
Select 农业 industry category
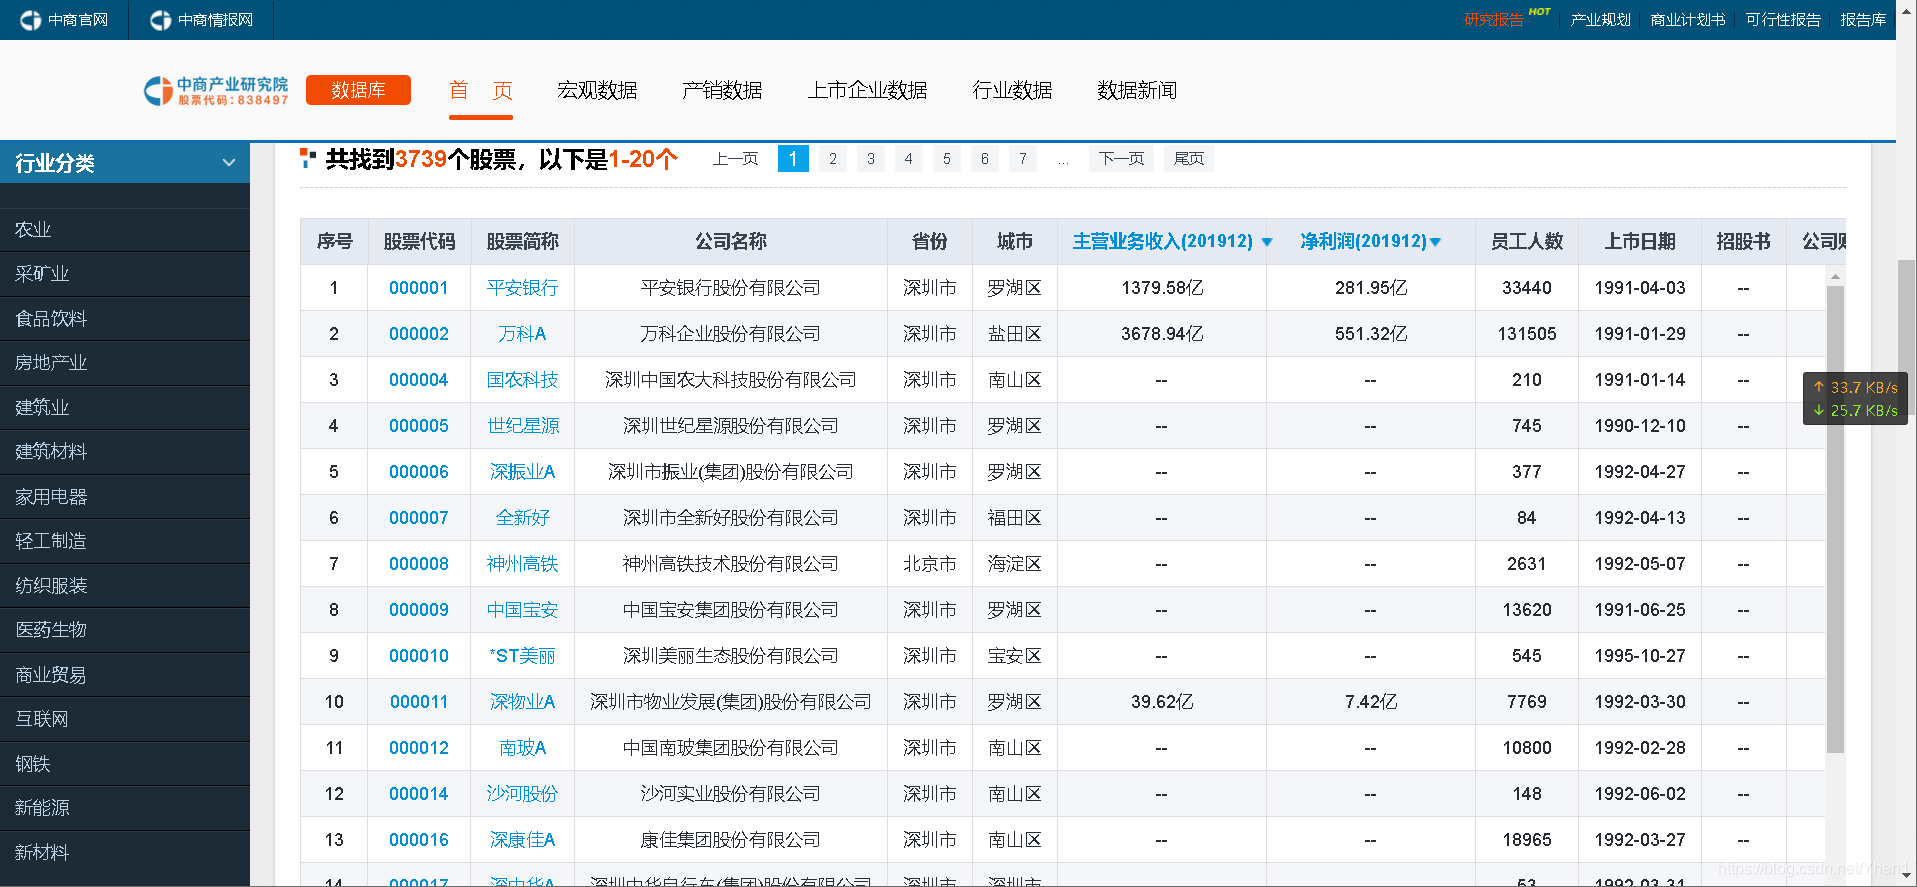pyautogui.click(x=125, y=230)
